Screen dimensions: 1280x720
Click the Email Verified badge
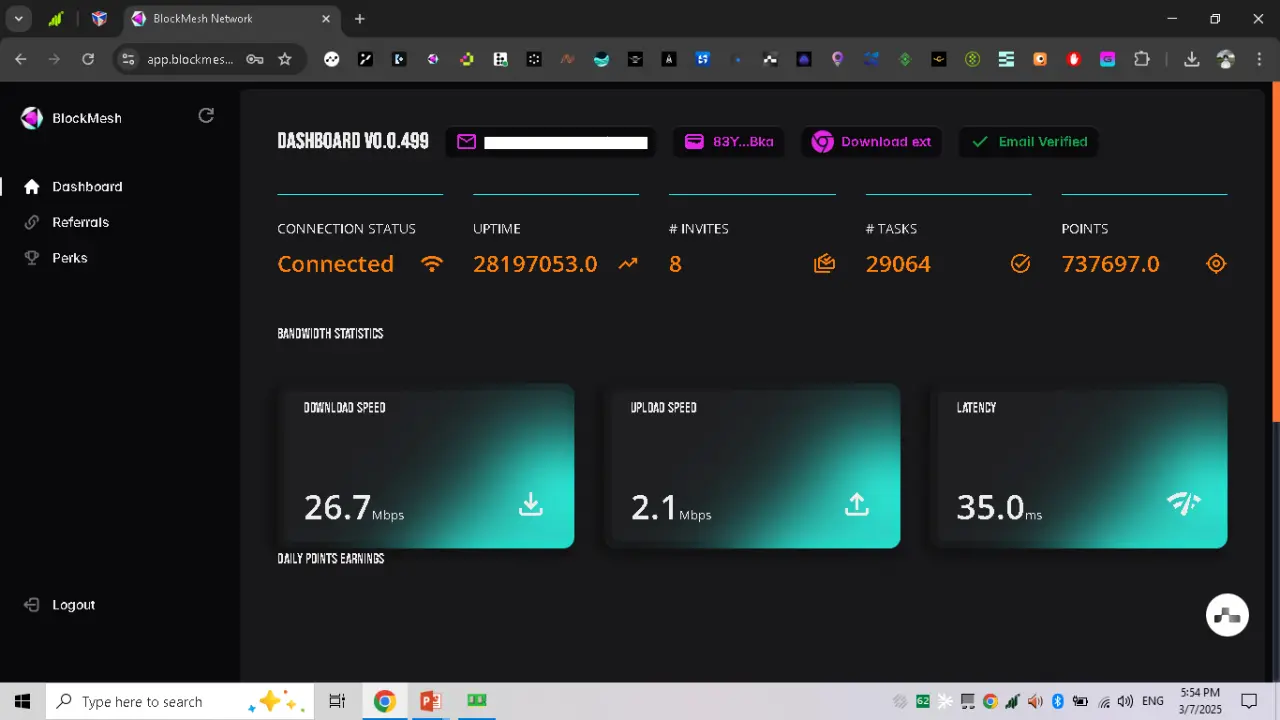coord(1029,142)
